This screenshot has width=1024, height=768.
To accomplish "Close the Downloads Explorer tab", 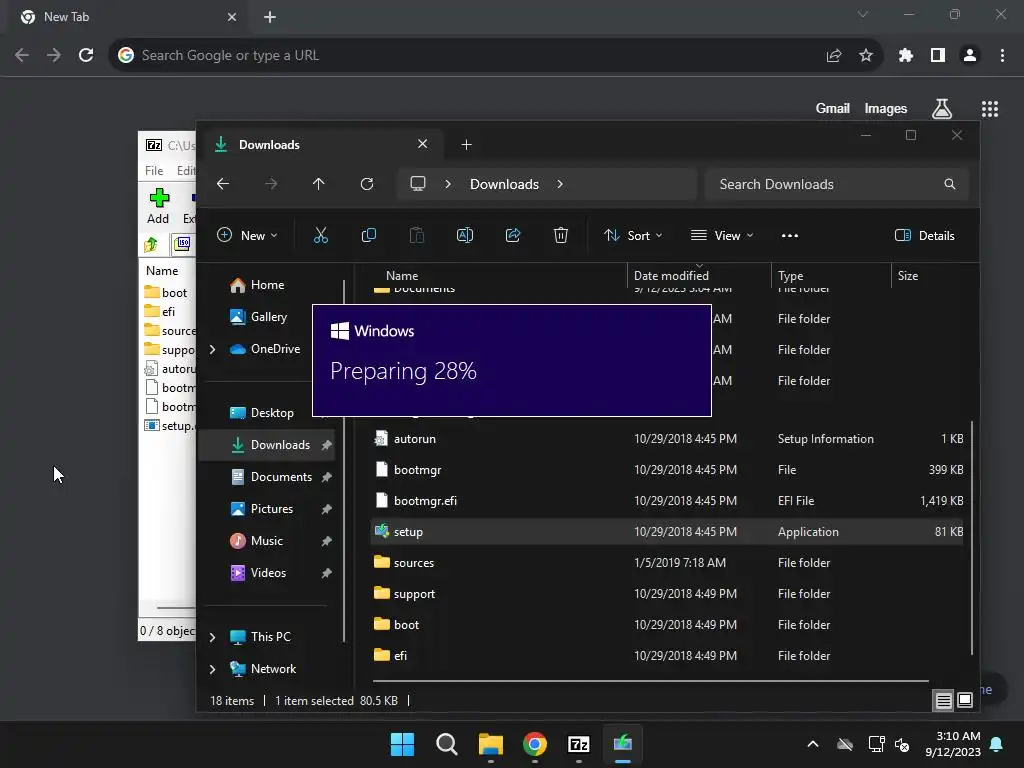I will pyautogui.click(x=423, y=144).
